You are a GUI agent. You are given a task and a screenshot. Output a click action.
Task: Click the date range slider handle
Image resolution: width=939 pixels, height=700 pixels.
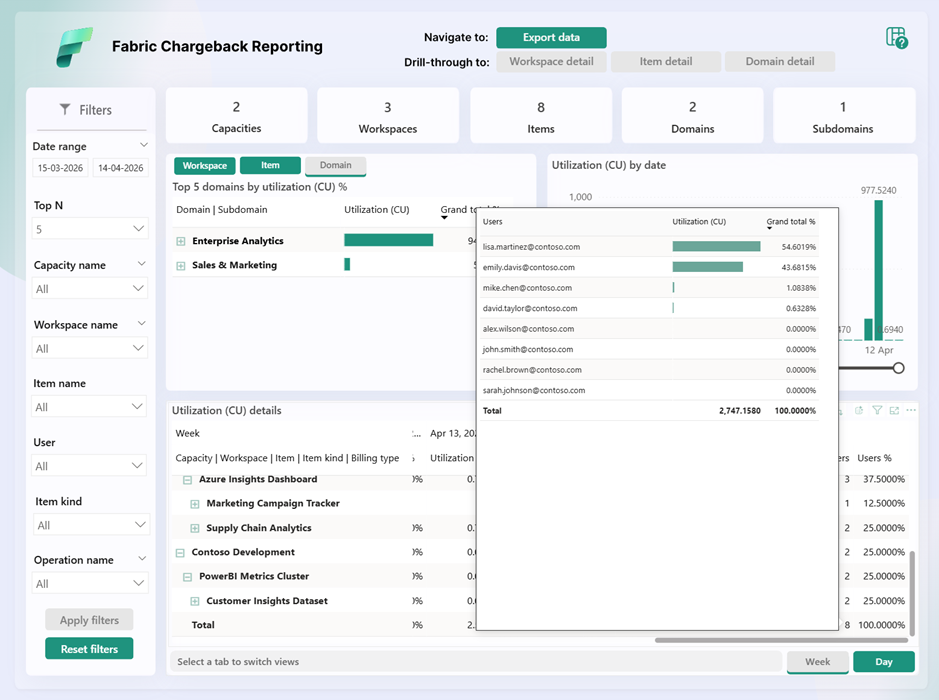[x=898, y=368]
